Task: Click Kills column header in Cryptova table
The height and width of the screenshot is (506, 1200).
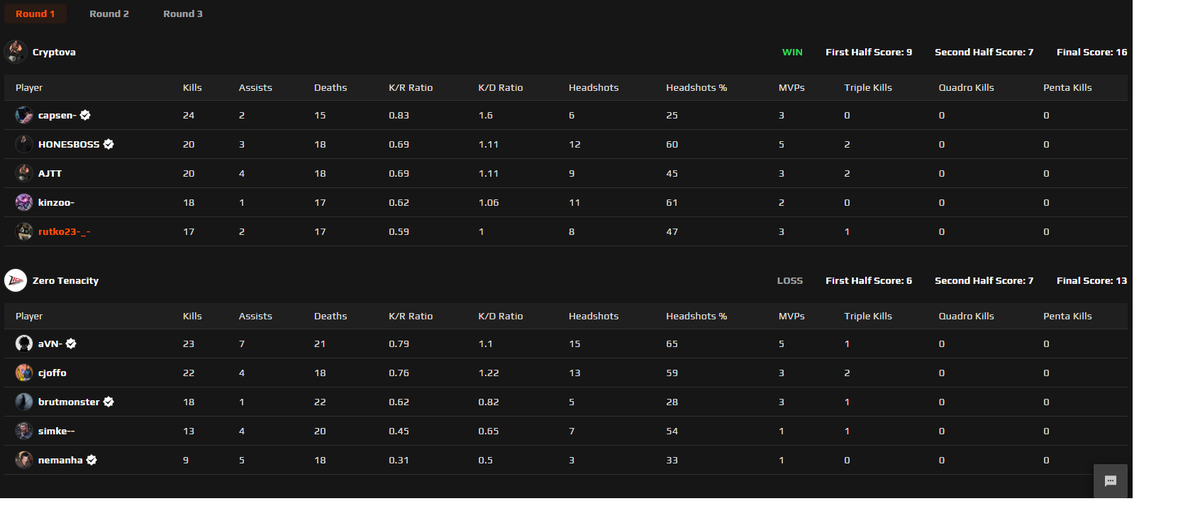Action: point(192,88)
